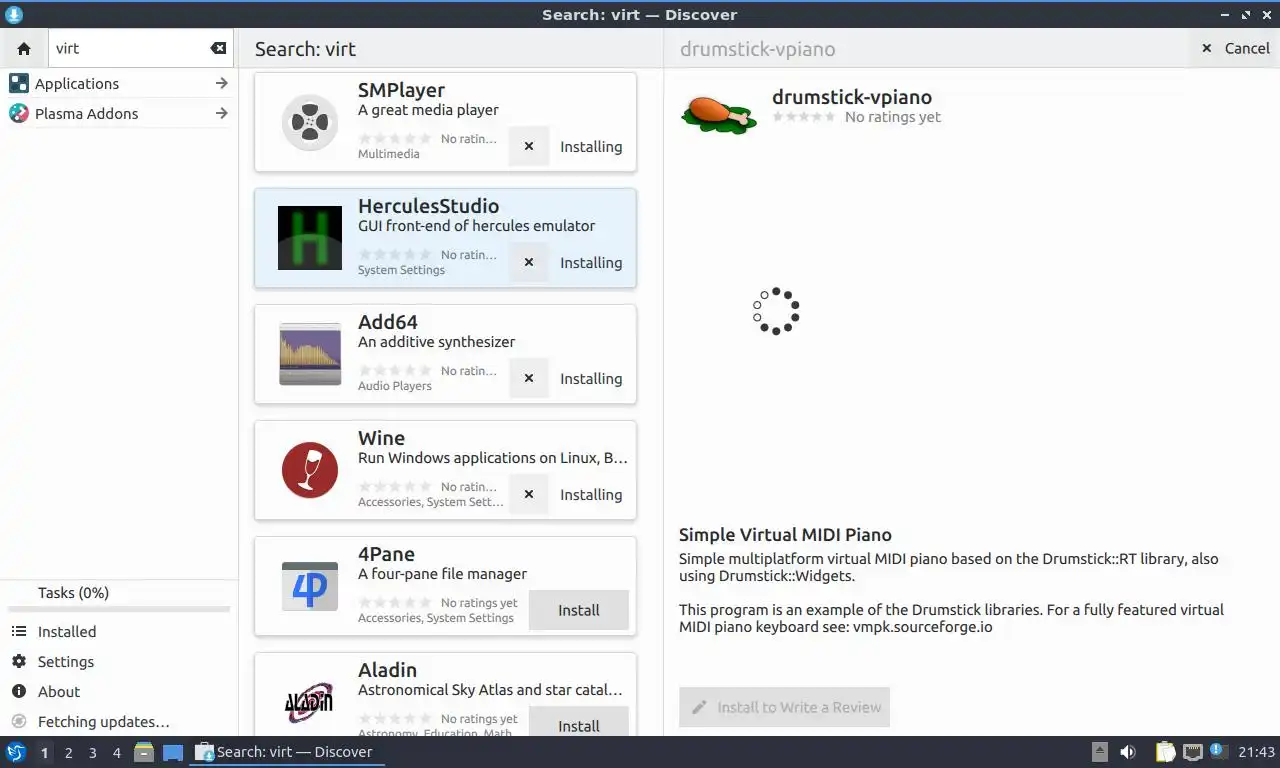Click the clipboard tray icon

pyautogui.click(x=1165, y=752)
